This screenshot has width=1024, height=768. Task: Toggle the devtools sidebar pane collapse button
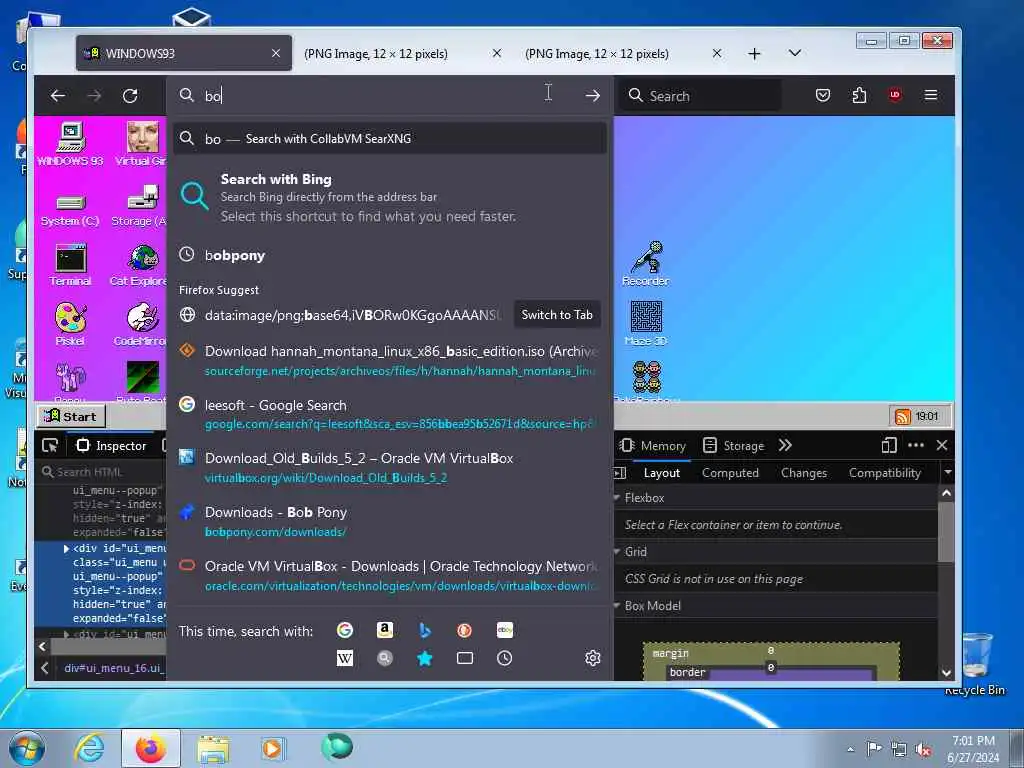[x=620, y=473]
